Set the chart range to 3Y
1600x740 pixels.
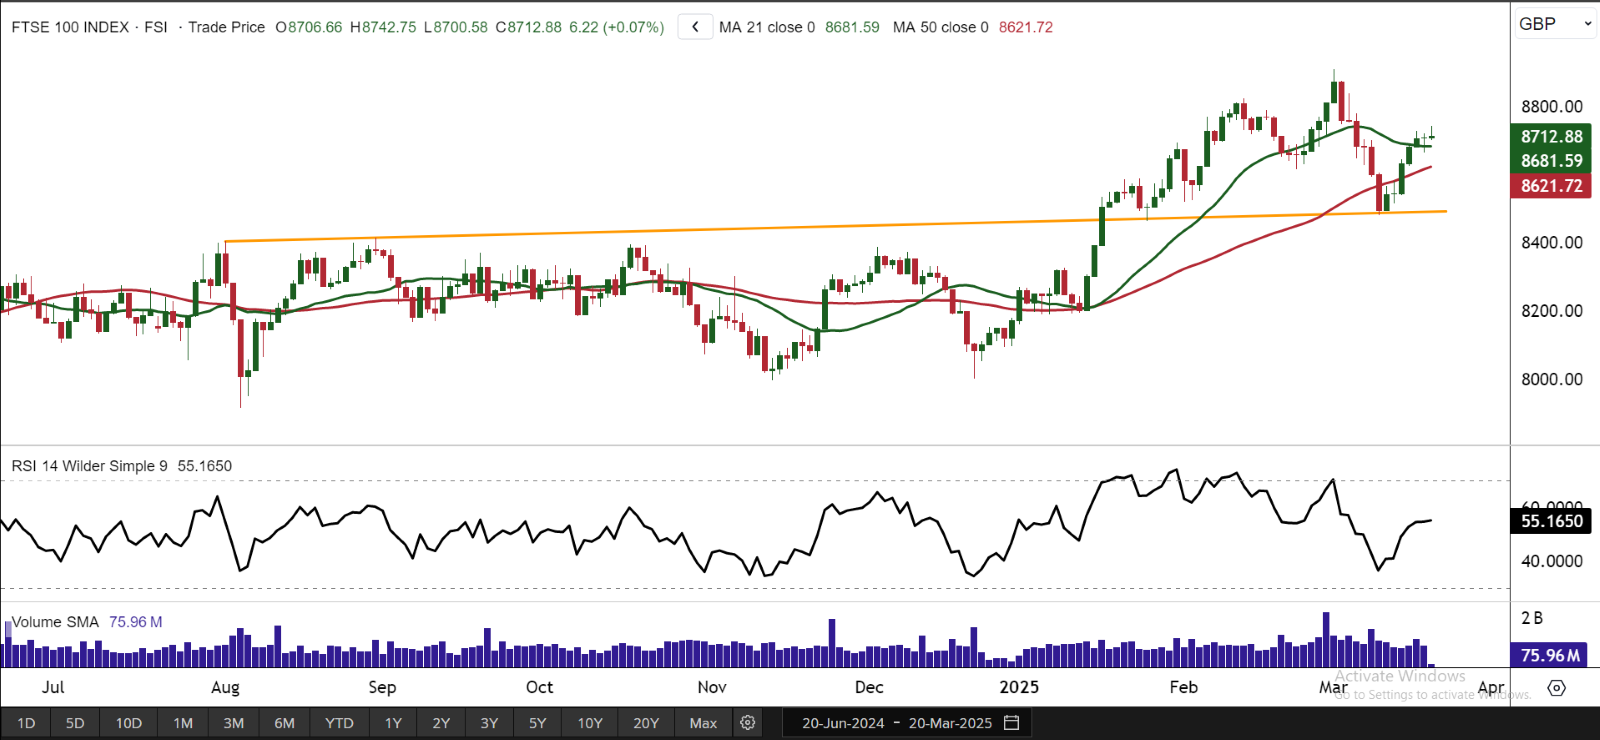point(489,723)
